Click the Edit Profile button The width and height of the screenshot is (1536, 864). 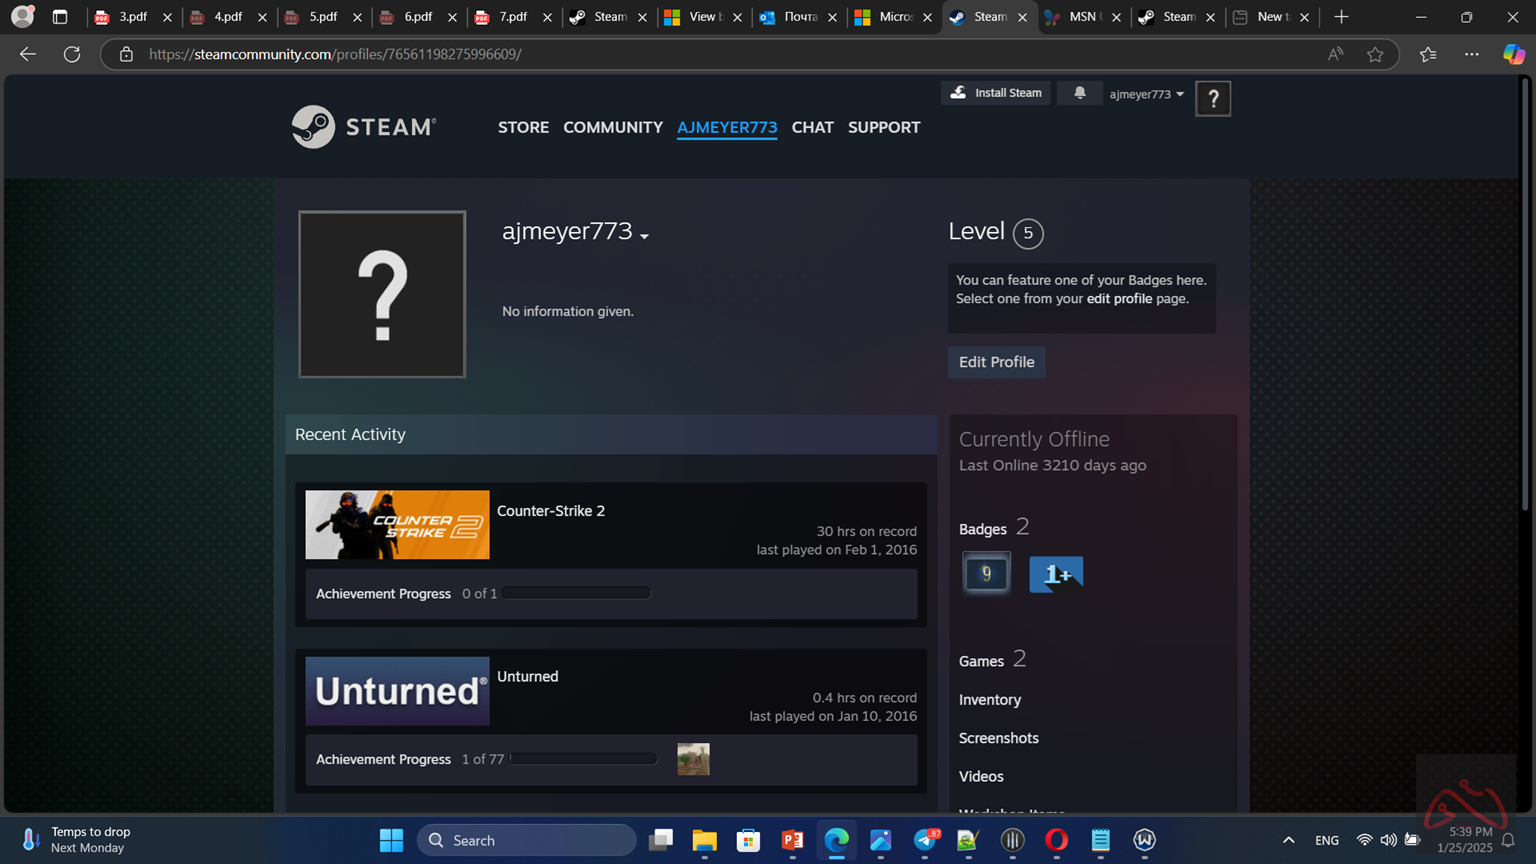(996, 362)
